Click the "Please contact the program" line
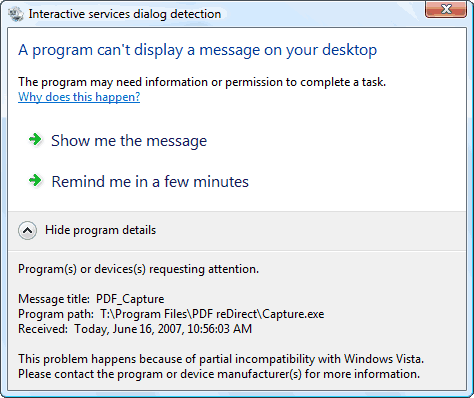The image size is (474, 398). [219, 374]
